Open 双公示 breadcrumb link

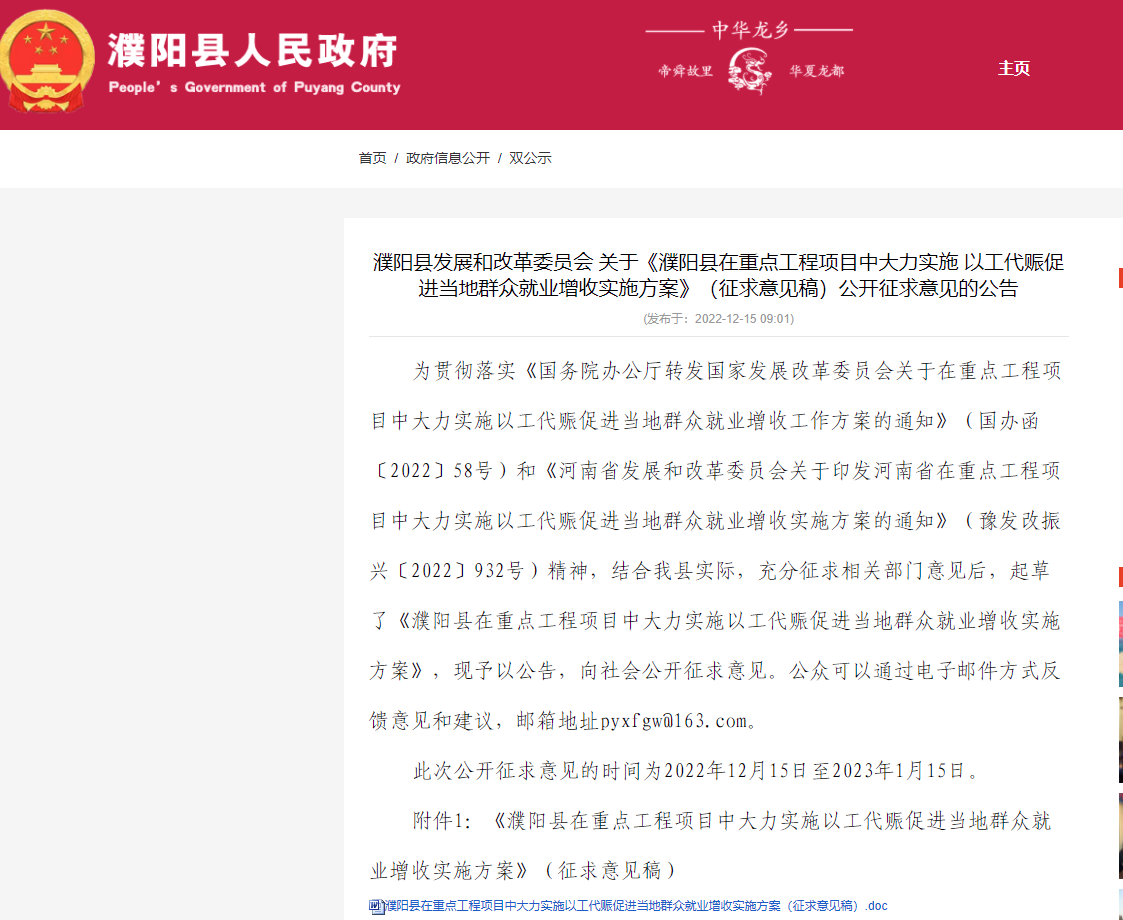[x=530, y=158]
